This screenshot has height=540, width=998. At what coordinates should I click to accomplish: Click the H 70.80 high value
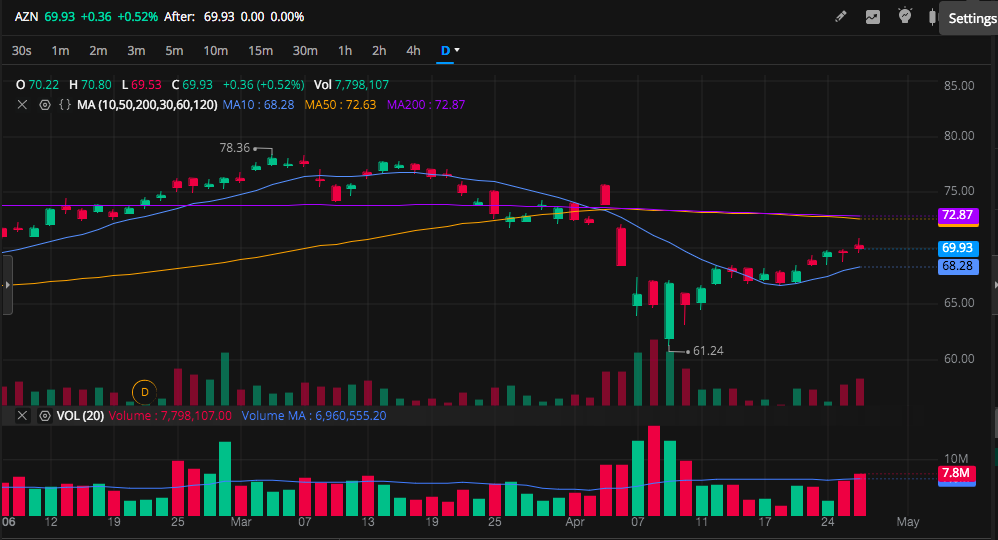(x=90, y=85)
